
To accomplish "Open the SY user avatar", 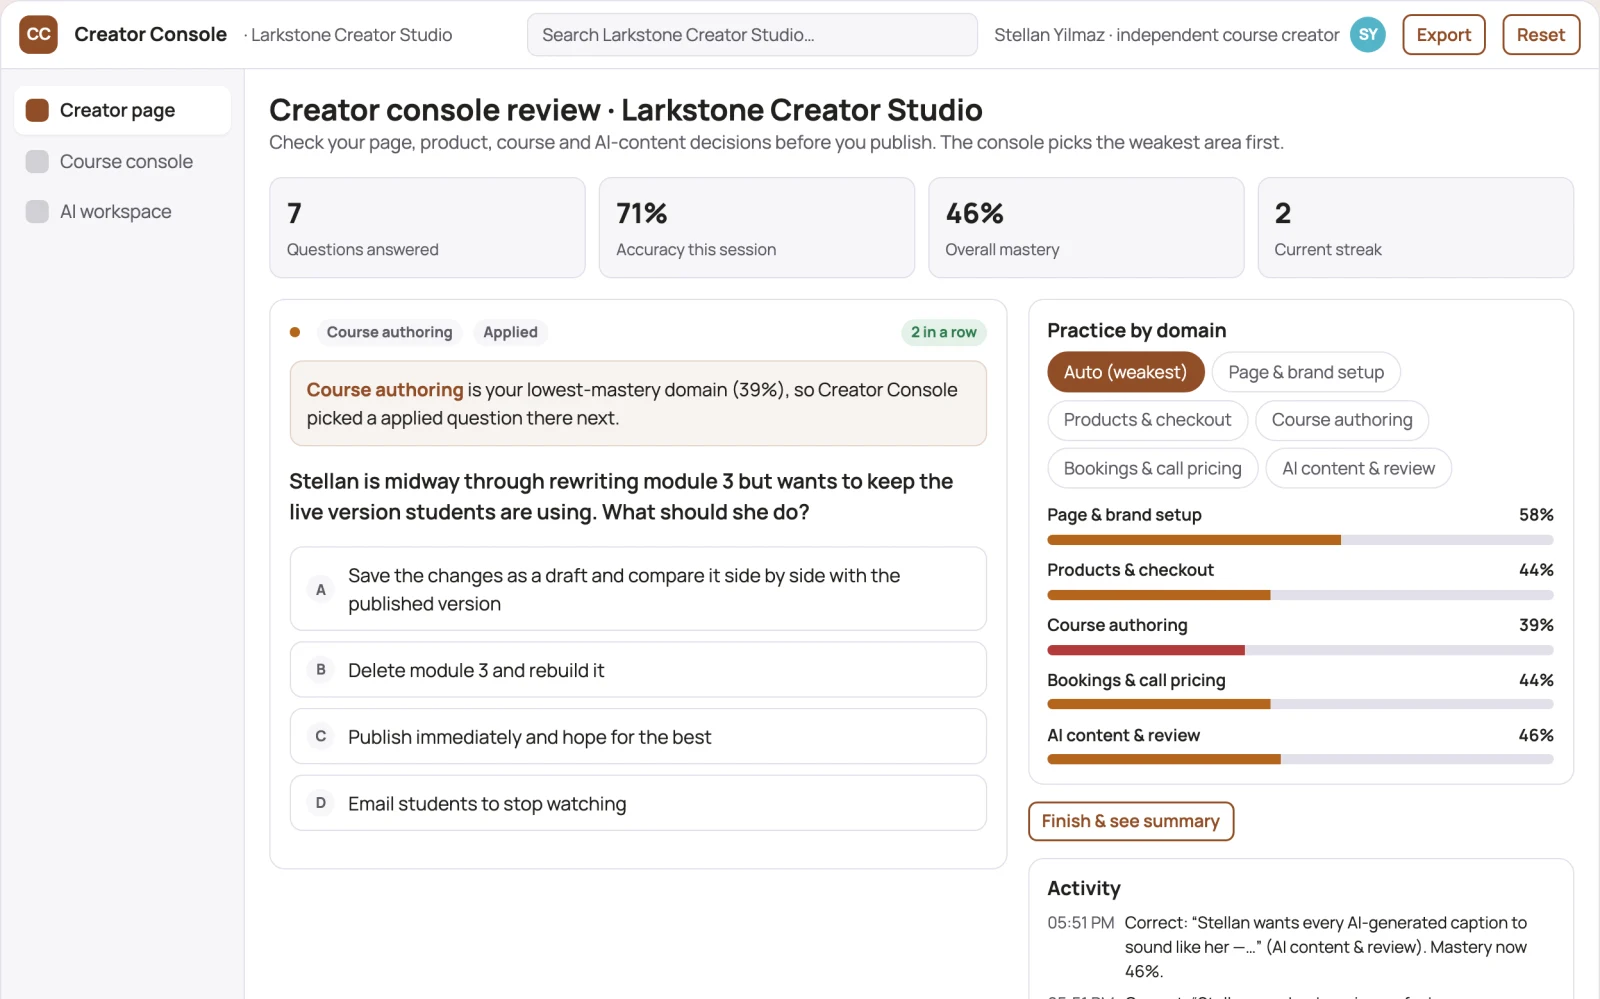I will [x=1368, y=35].
